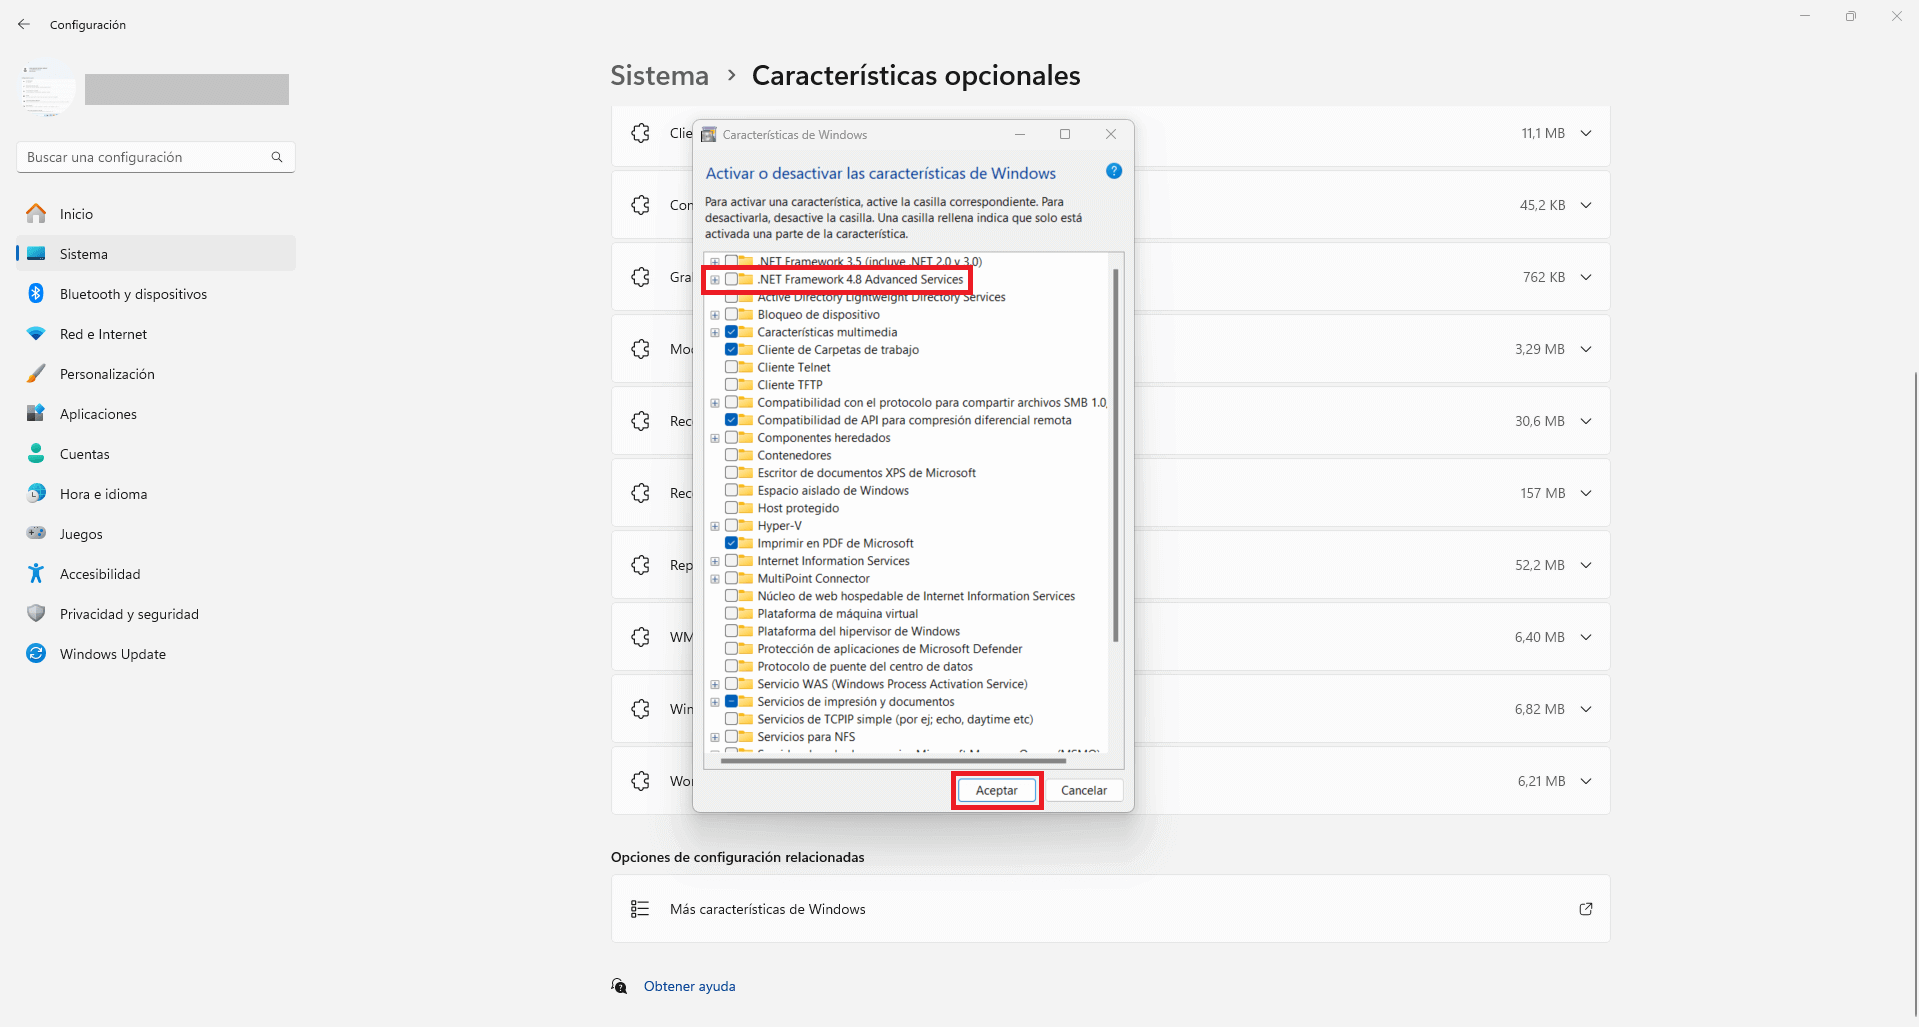Expand the Hyper-V tree node
This screenshot has height=1027, width=1919.
click(x=715, y=526)
